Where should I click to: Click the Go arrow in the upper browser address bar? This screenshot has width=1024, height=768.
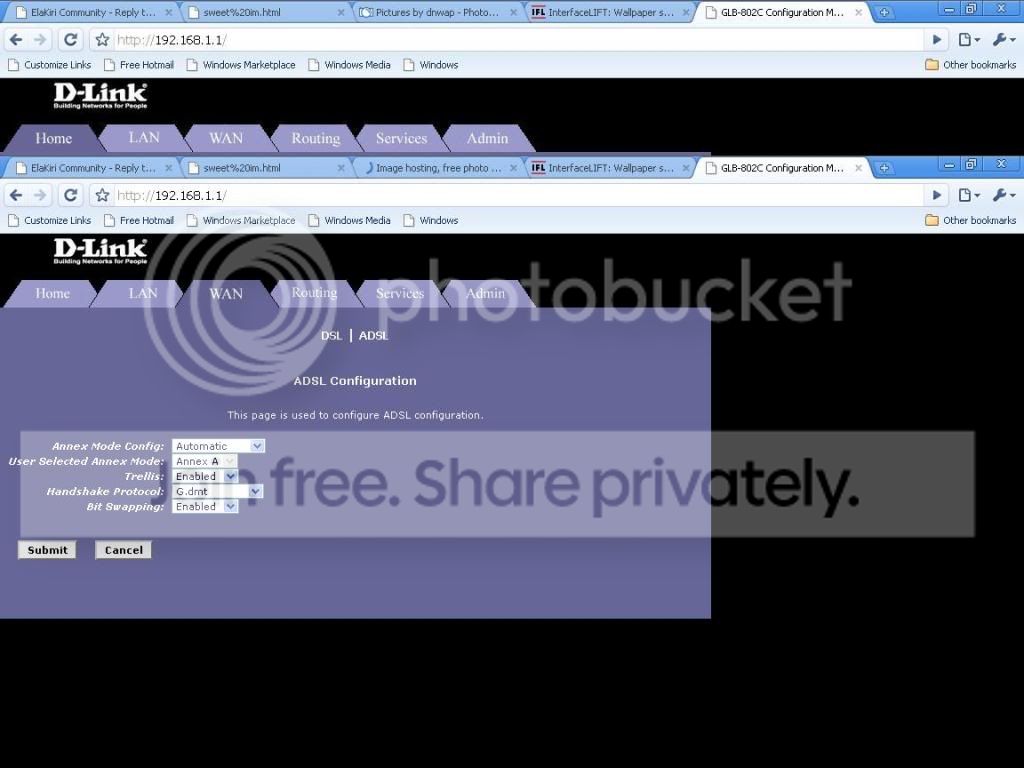[936, 40]
